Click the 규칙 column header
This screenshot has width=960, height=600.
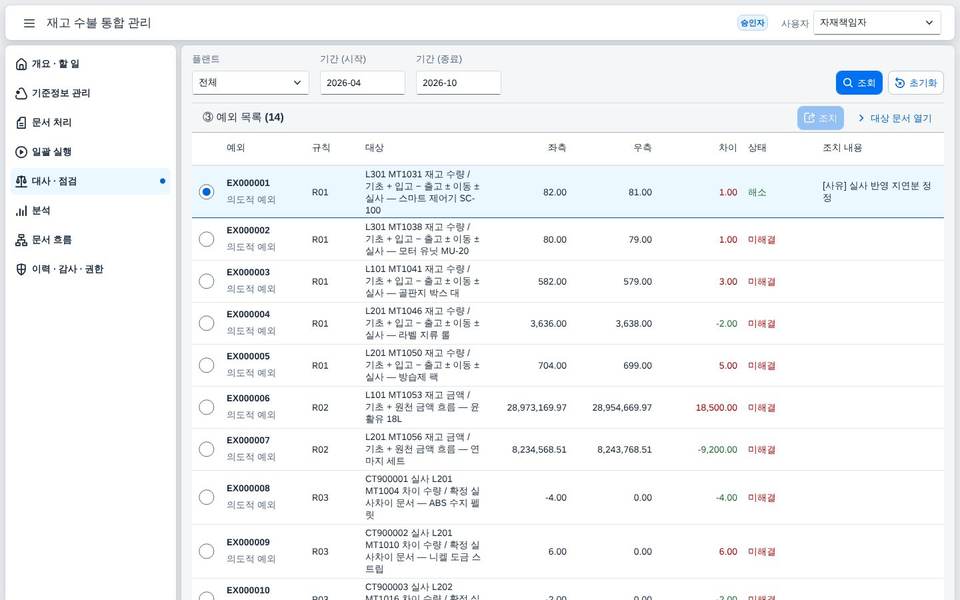321,148
